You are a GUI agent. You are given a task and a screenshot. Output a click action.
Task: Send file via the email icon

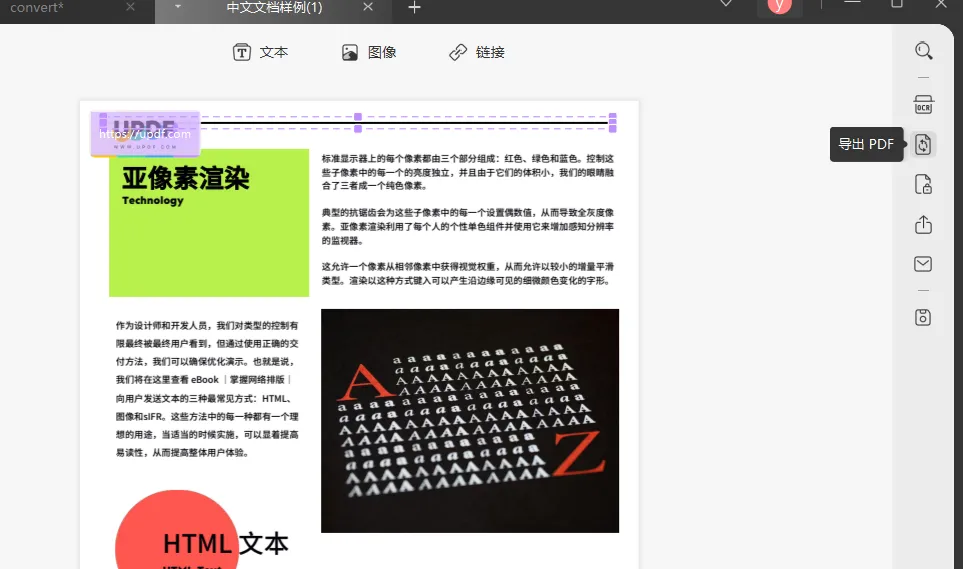(x=923, y=264)
